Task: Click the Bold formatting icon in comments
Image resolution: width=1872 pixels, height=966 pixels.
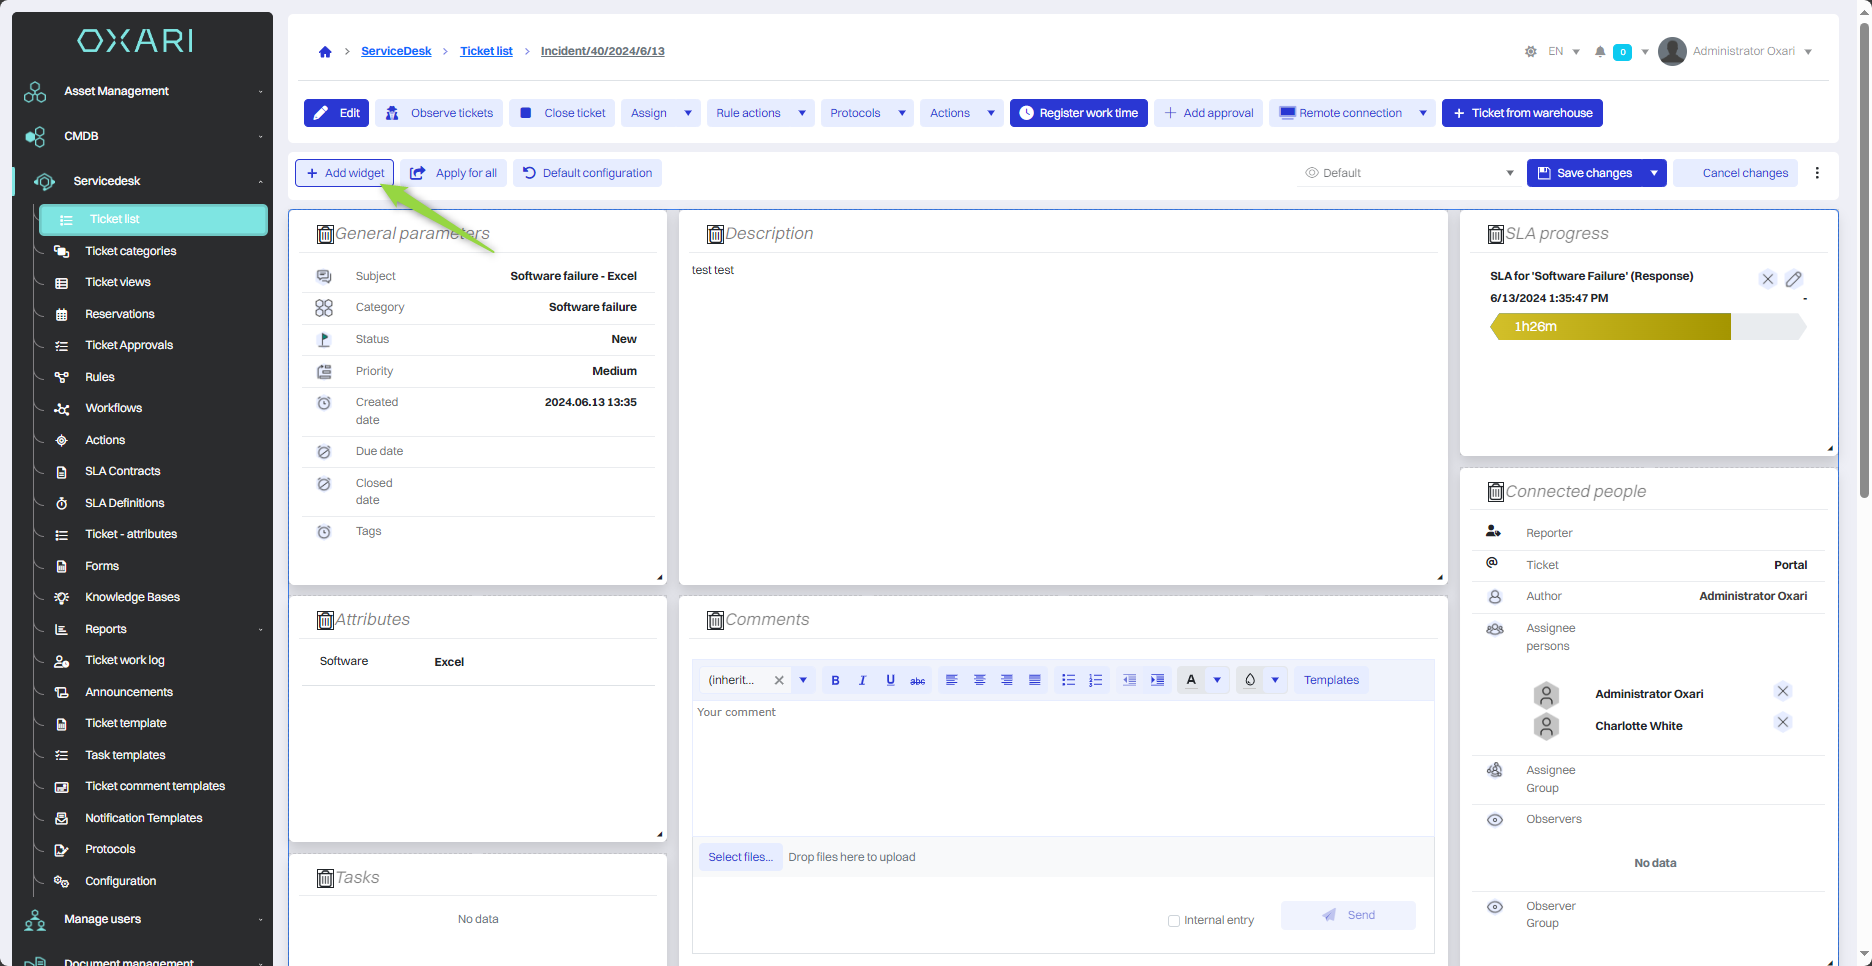Action: [x=835, y=680]
